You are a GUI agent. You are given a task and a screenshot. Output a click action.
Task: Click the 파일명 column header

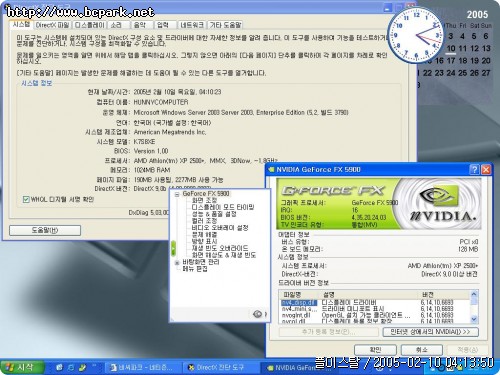[x=299, y=295]
